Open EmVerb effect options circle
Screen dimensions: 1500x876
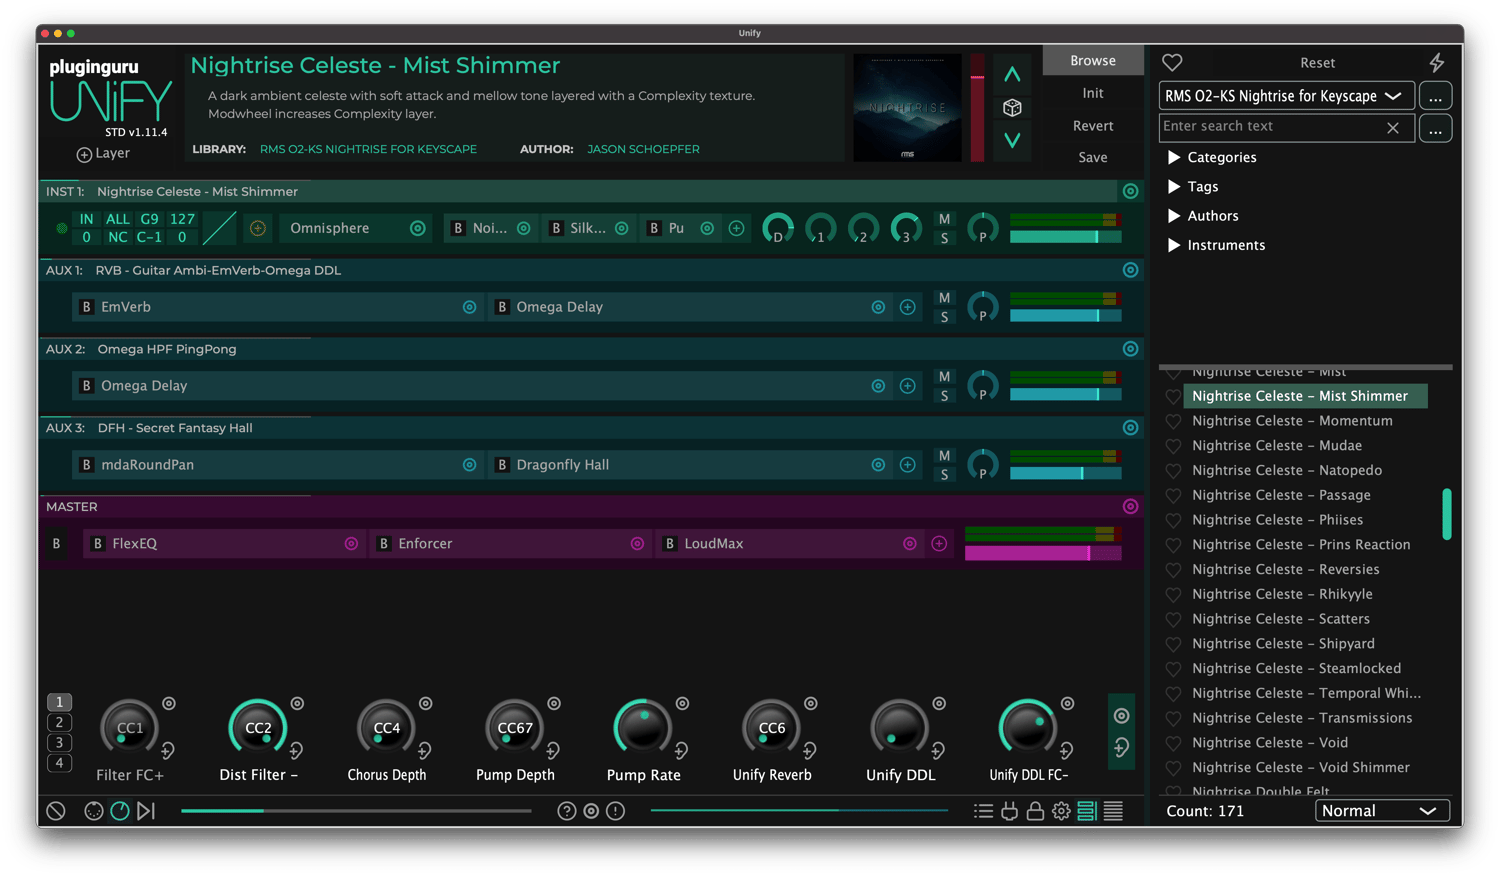[469, 307]
